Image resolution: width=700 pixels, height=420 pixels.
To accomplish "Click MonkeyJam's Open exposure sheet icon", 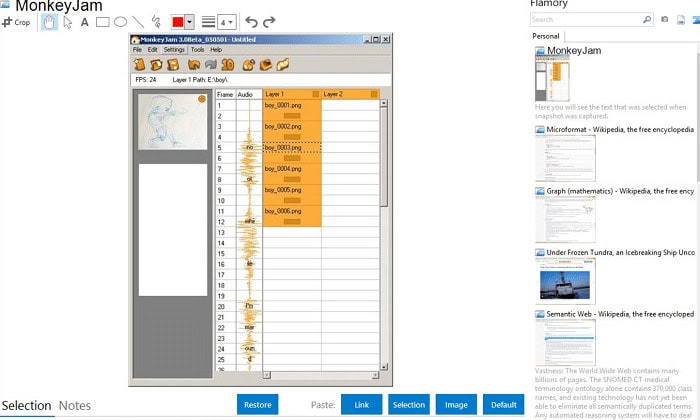I will click(156, 65).
